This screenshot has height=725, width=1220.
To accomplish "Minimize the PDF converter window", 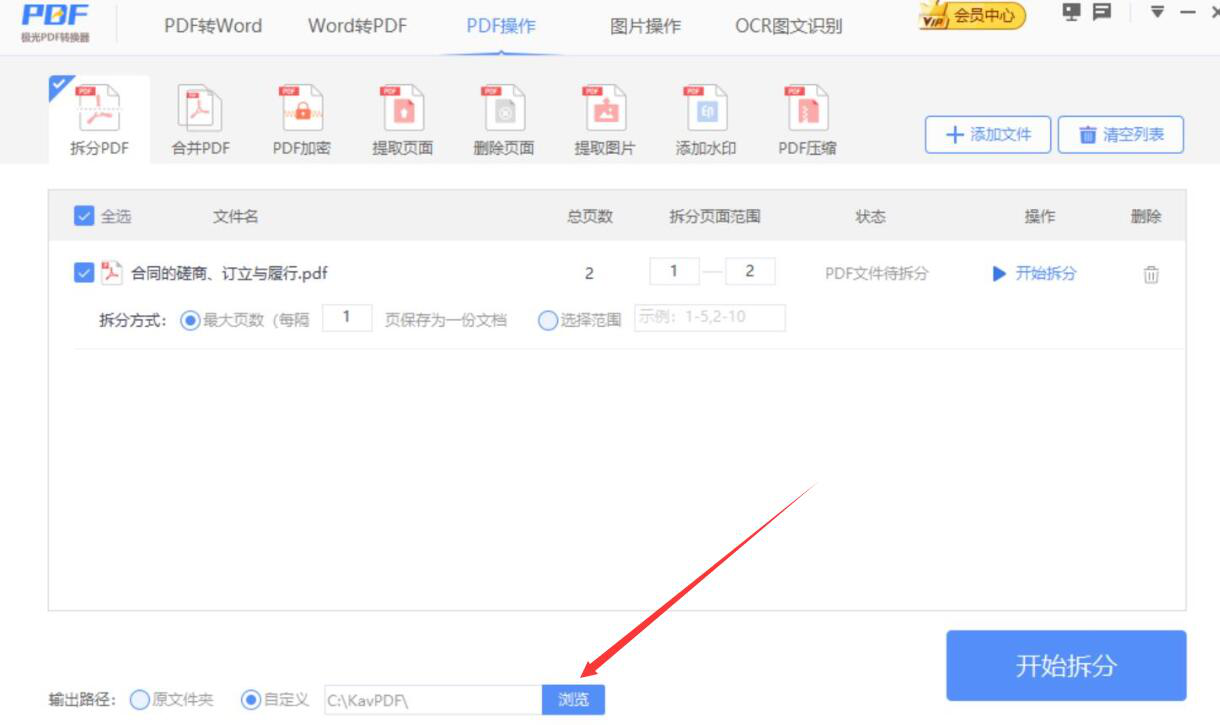I will [1188, 12].
